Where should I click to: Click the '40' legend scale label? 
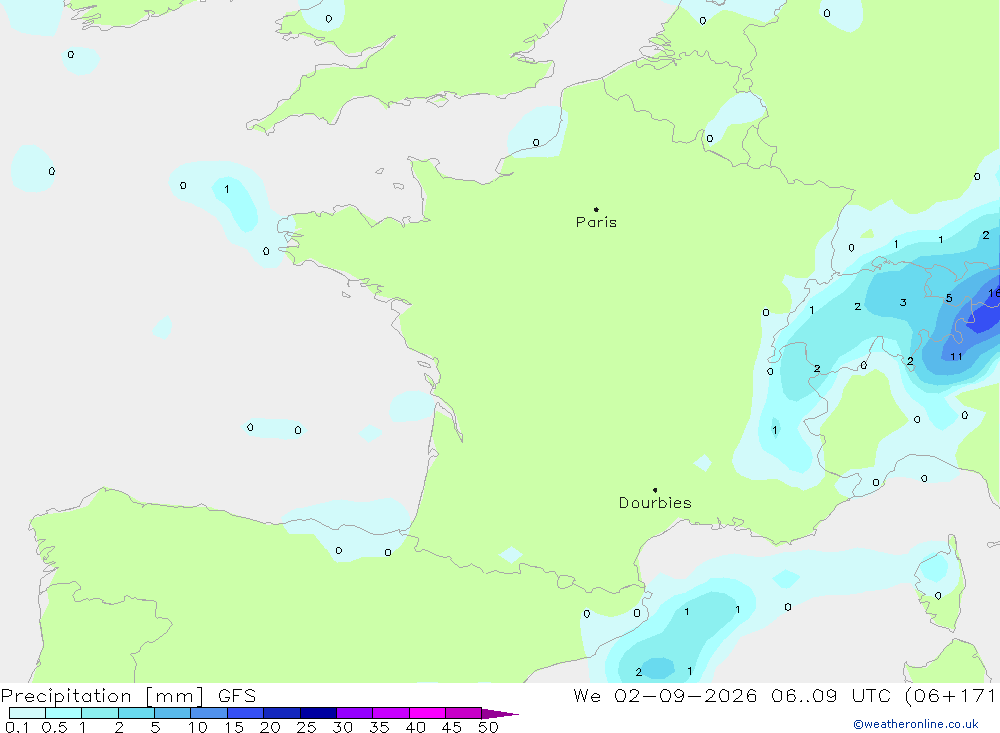[416, 727]
